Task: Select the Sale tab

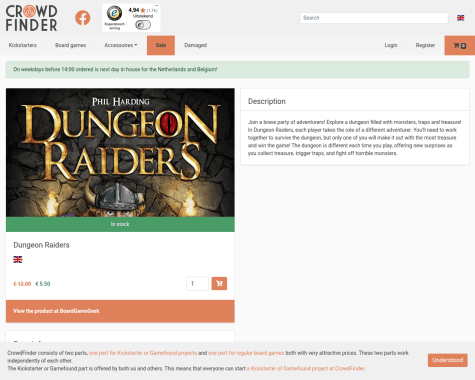Action: (x=161, y=45)
